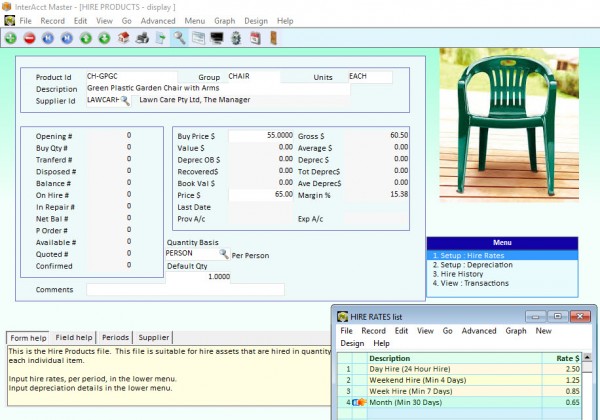Go to last record with blue icon
This screenshot has height=420, width=600.
pos(67,38)
